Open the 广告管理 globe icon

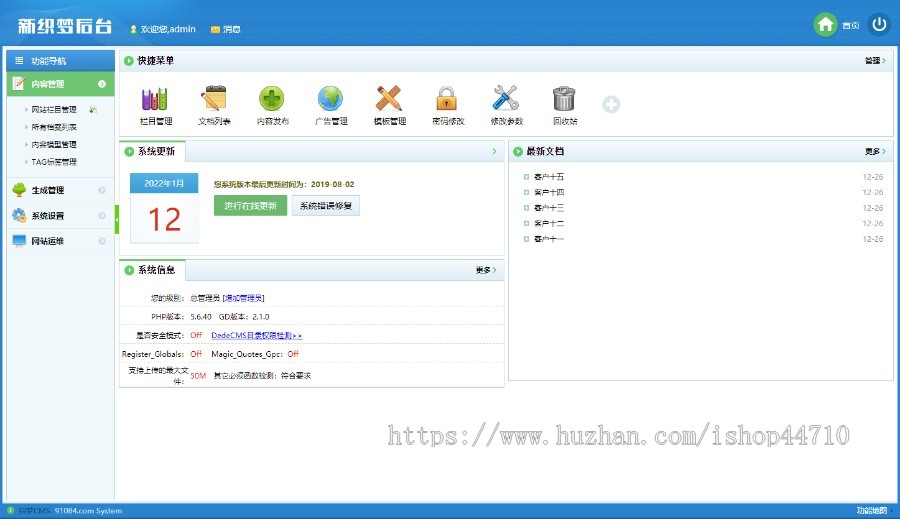point(331,99)
